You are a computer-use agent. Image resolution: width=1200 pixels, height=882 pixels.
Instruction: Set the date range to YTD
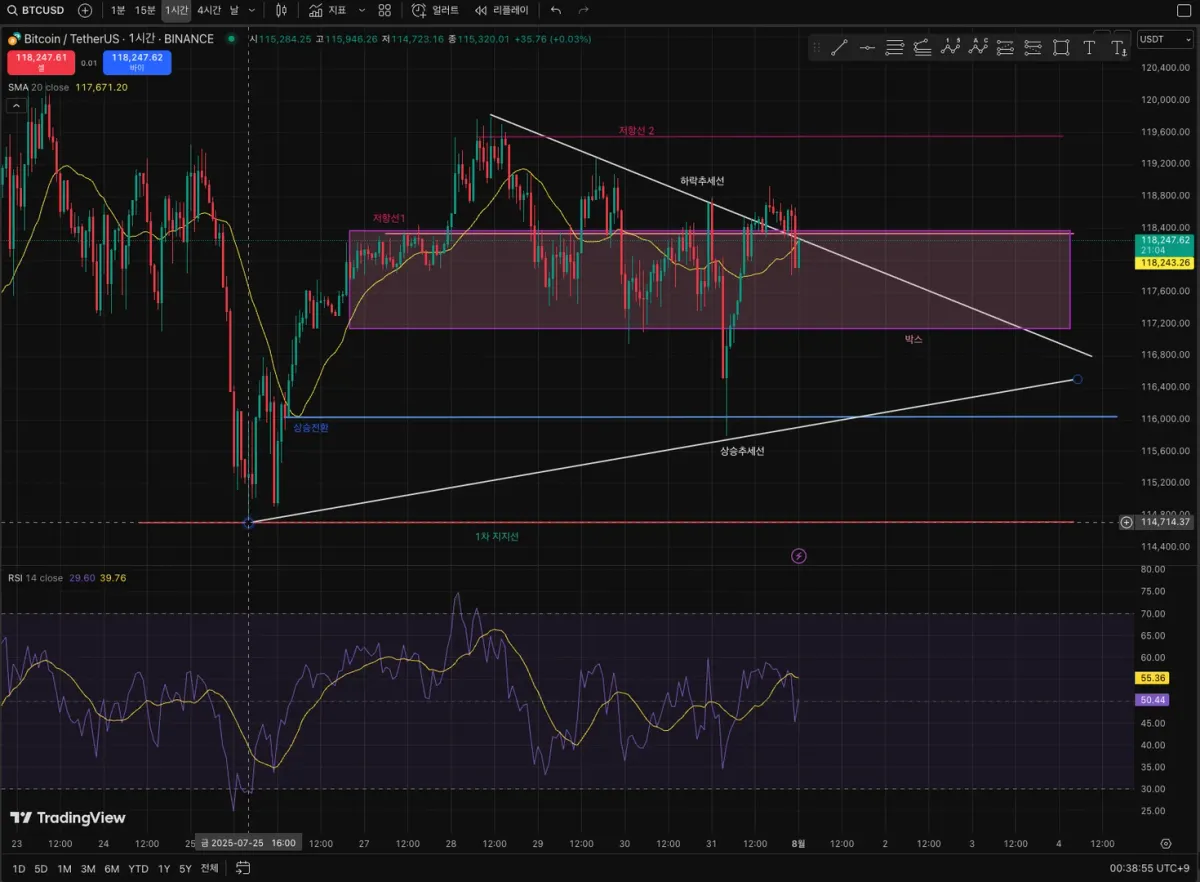(139, 869)
